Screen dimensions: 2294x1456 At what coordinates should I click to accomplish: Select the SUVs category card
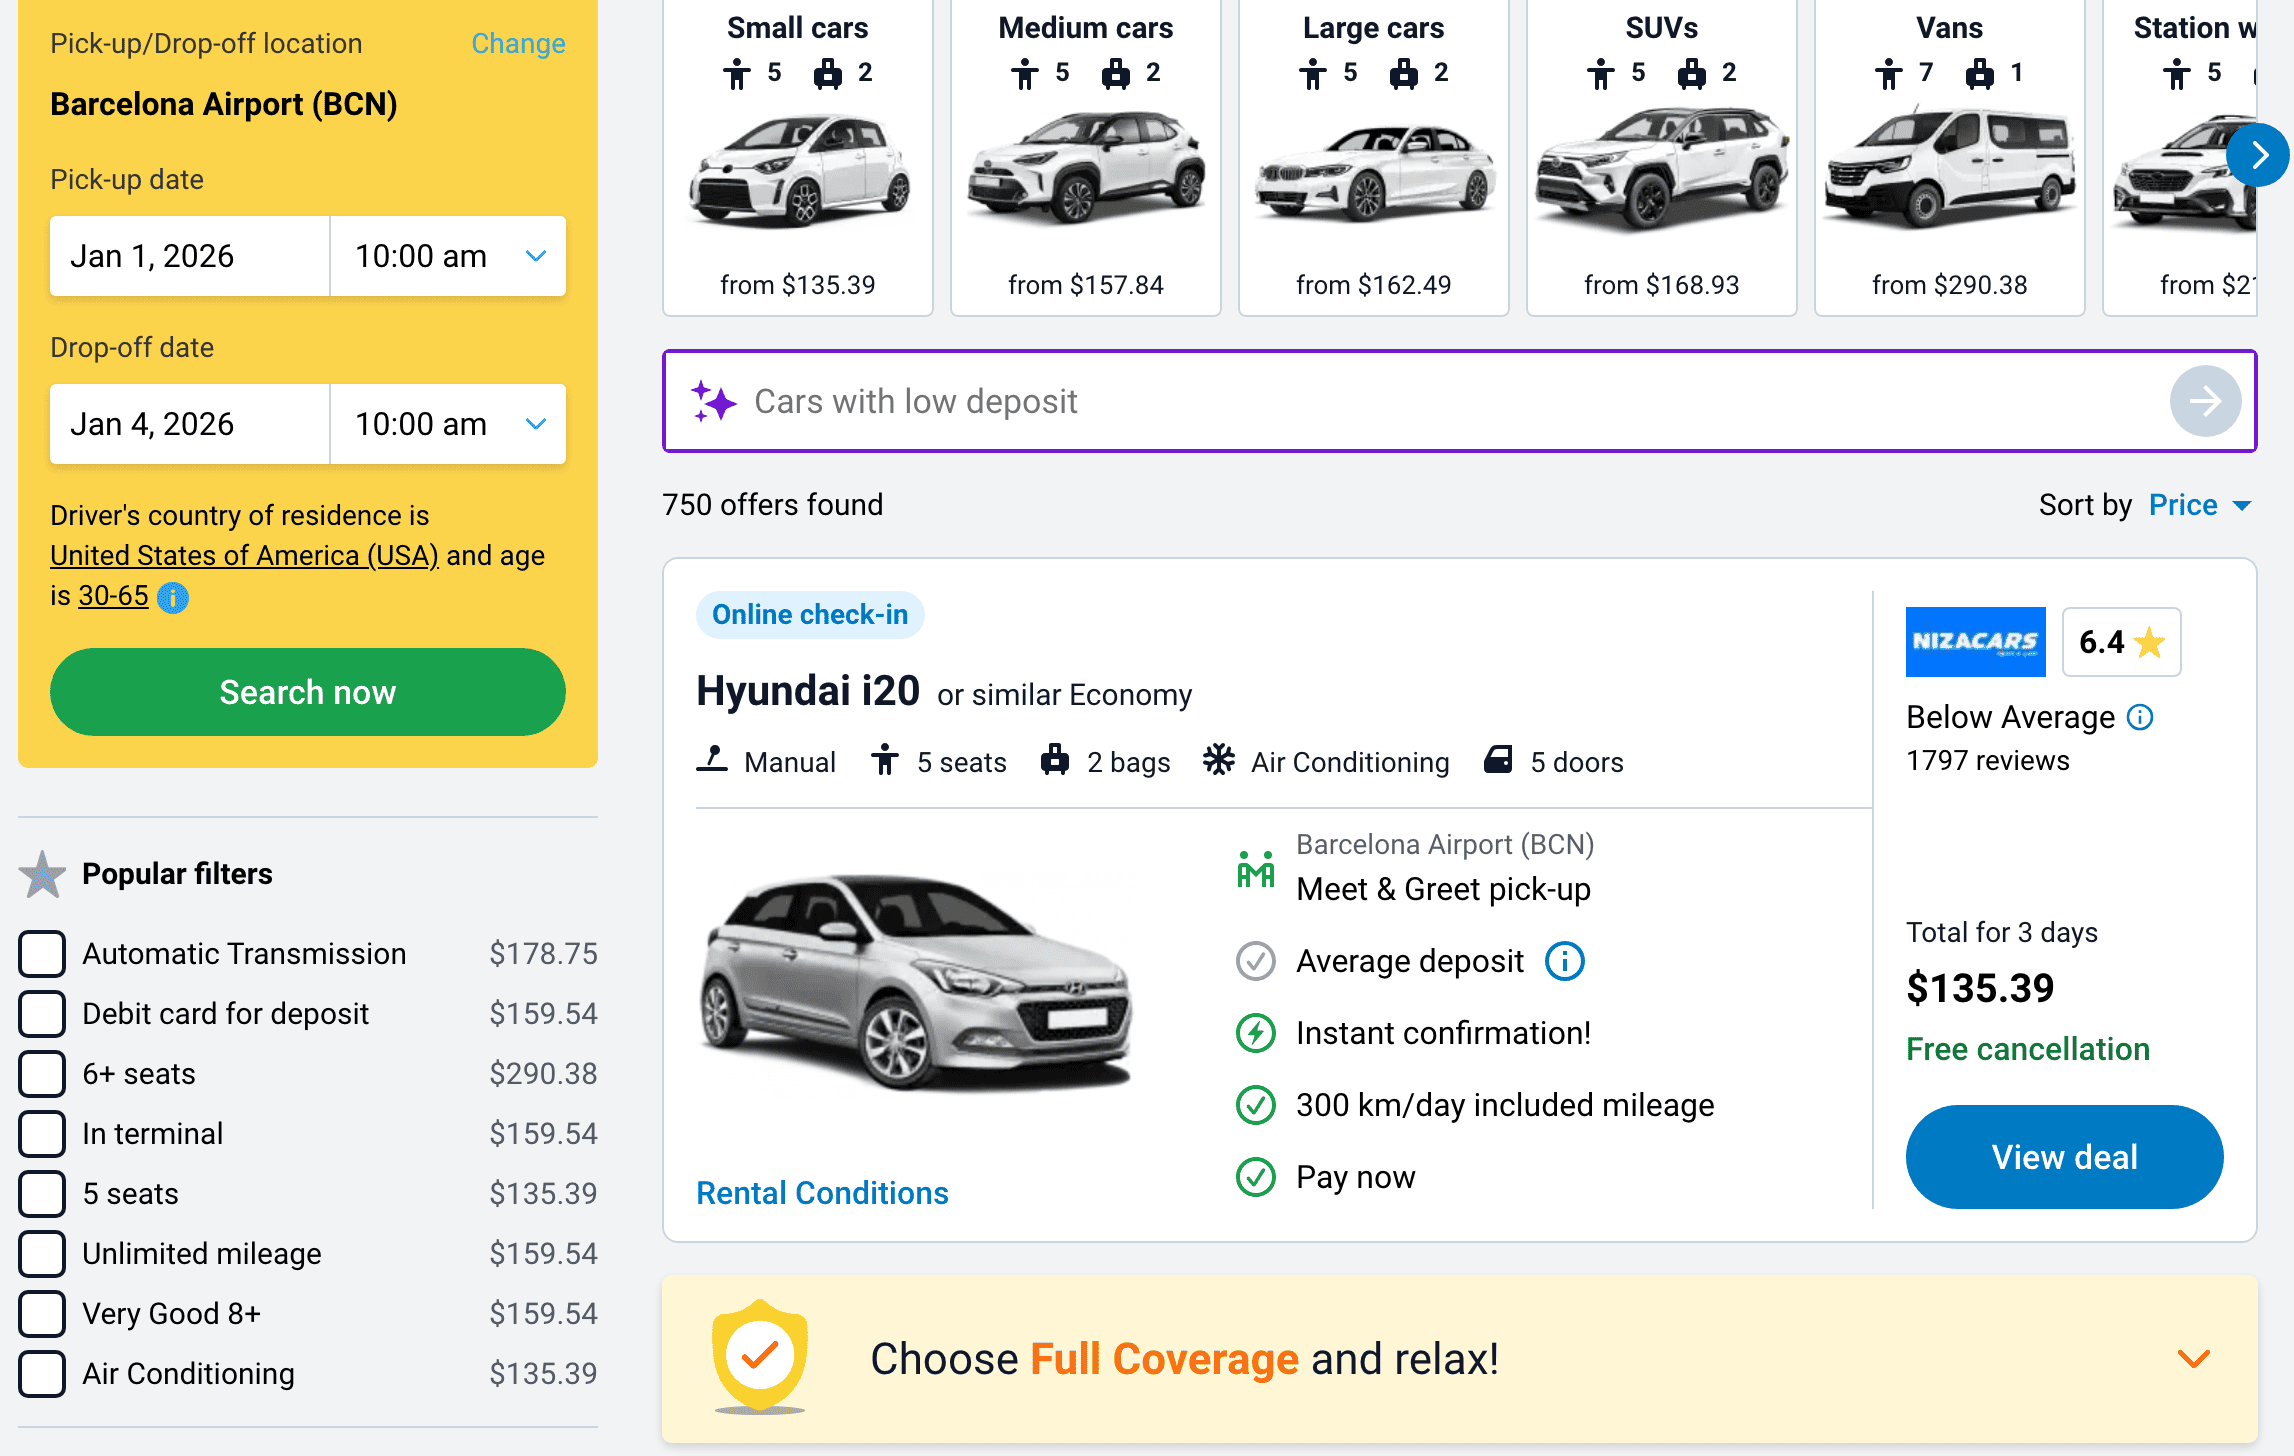(x=1661, y=158)
